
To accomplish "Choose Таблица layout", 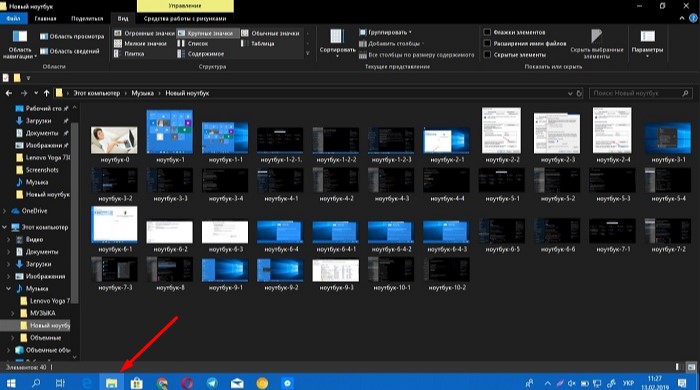I will point(258,44).
